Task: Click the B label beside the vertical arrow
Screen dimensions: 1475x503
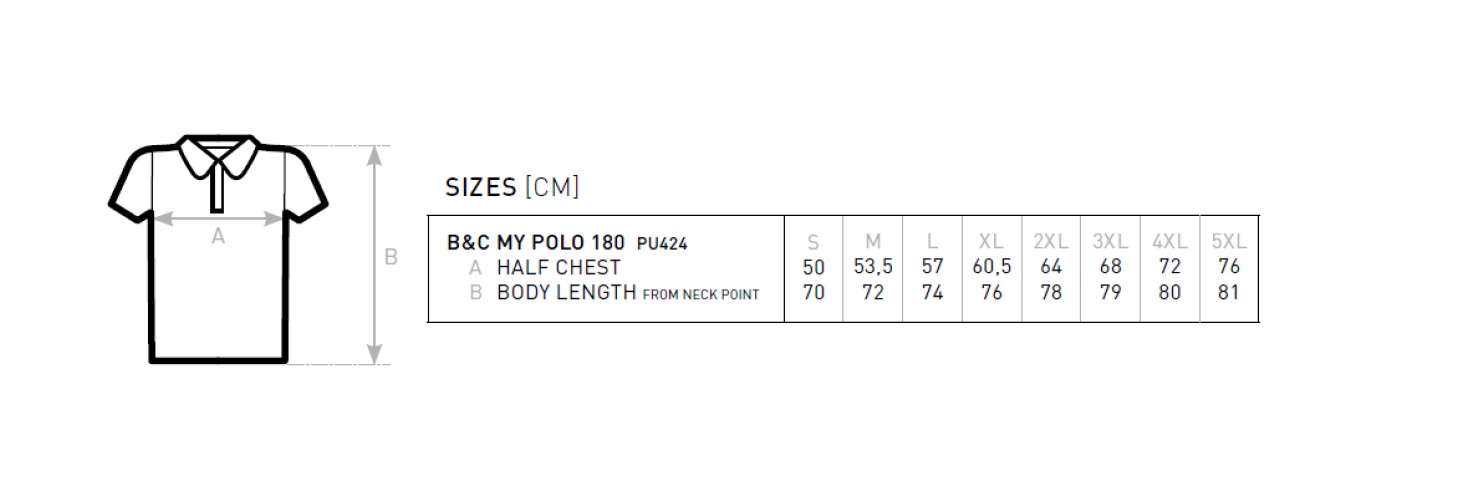Action: pos(391,257)
